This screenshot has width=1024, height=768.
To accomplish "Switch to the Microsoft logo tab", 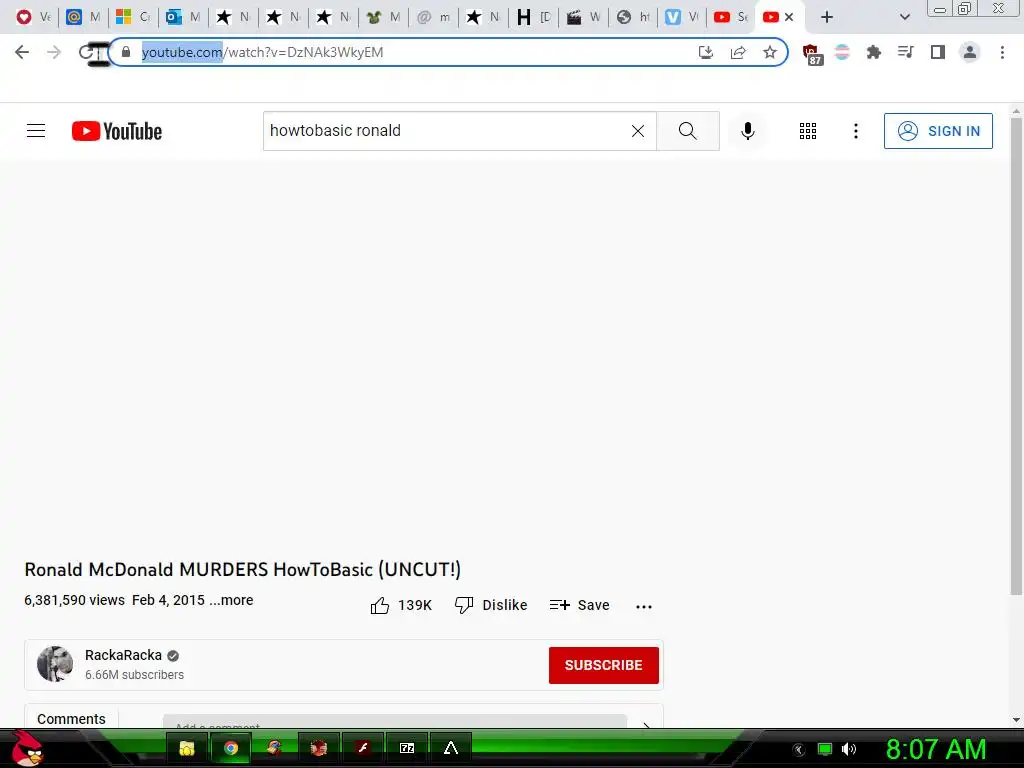I will pyautogui.click(x=133, y=17).
